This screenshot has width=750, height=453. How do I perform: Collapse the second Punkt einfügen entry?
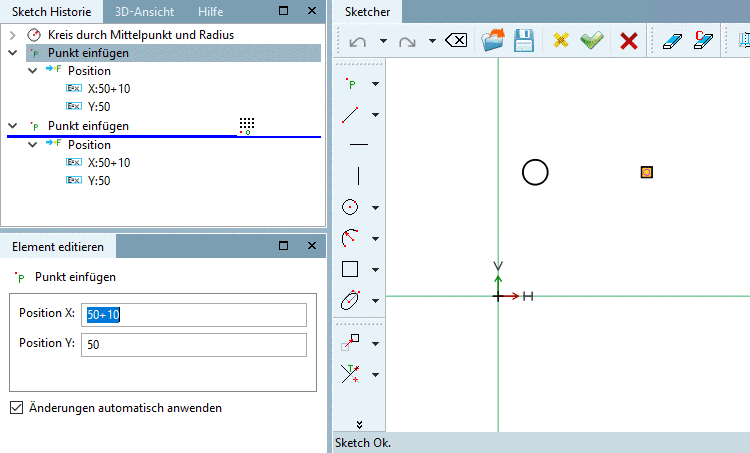pos(13,126)
